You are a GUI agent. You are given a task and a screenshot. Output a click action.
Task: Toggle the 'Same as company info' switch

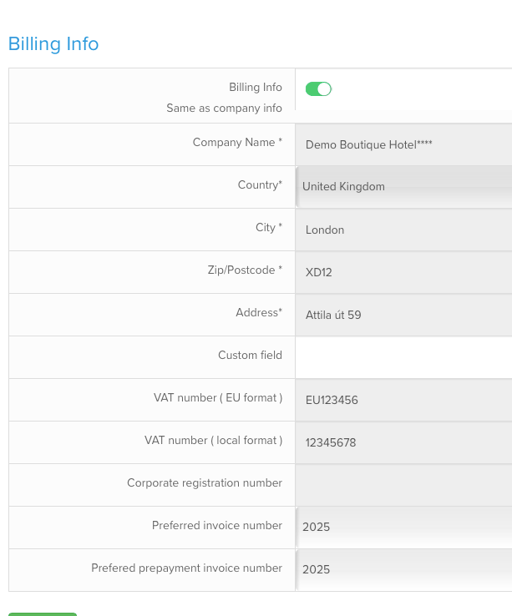coord(318,89)
